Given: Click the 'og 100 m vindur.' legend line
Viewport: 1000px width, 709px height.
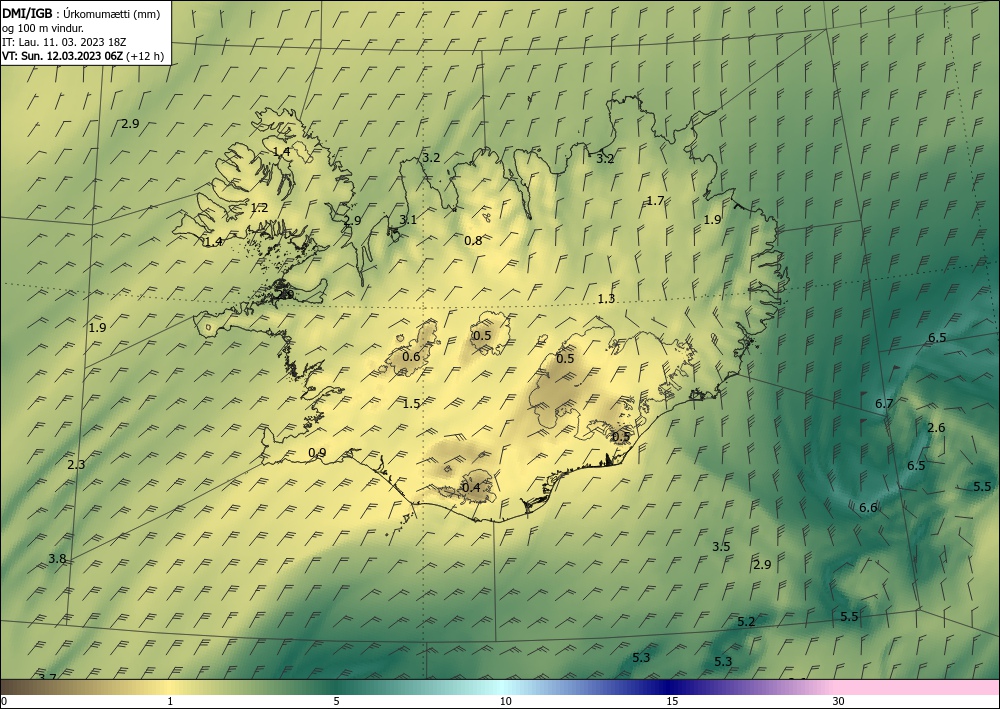Looking at the screenshot, I should point(43,28).
